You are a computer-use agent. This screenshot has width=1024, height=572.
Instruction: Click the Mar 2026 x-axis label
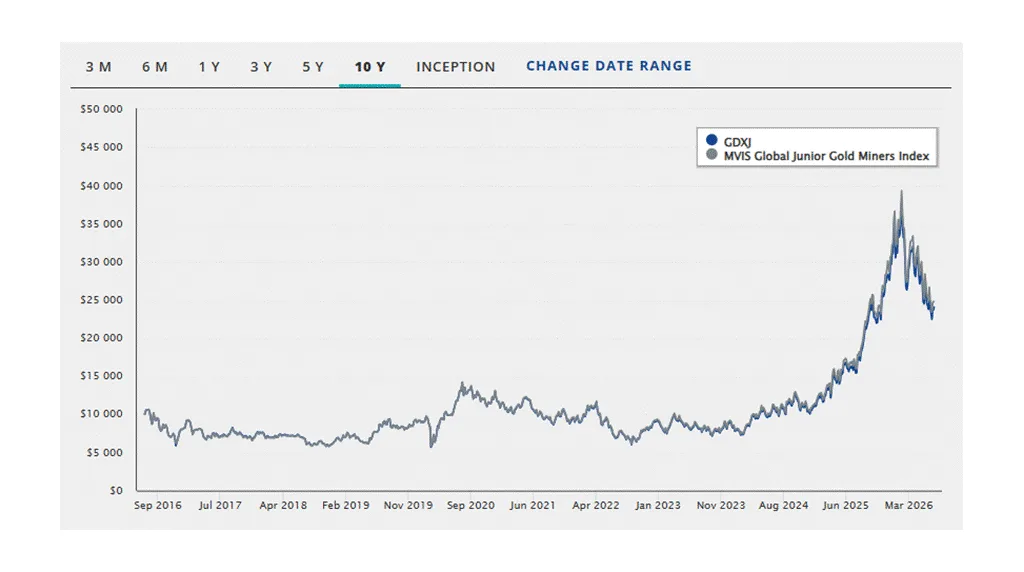tap(908, 505)
